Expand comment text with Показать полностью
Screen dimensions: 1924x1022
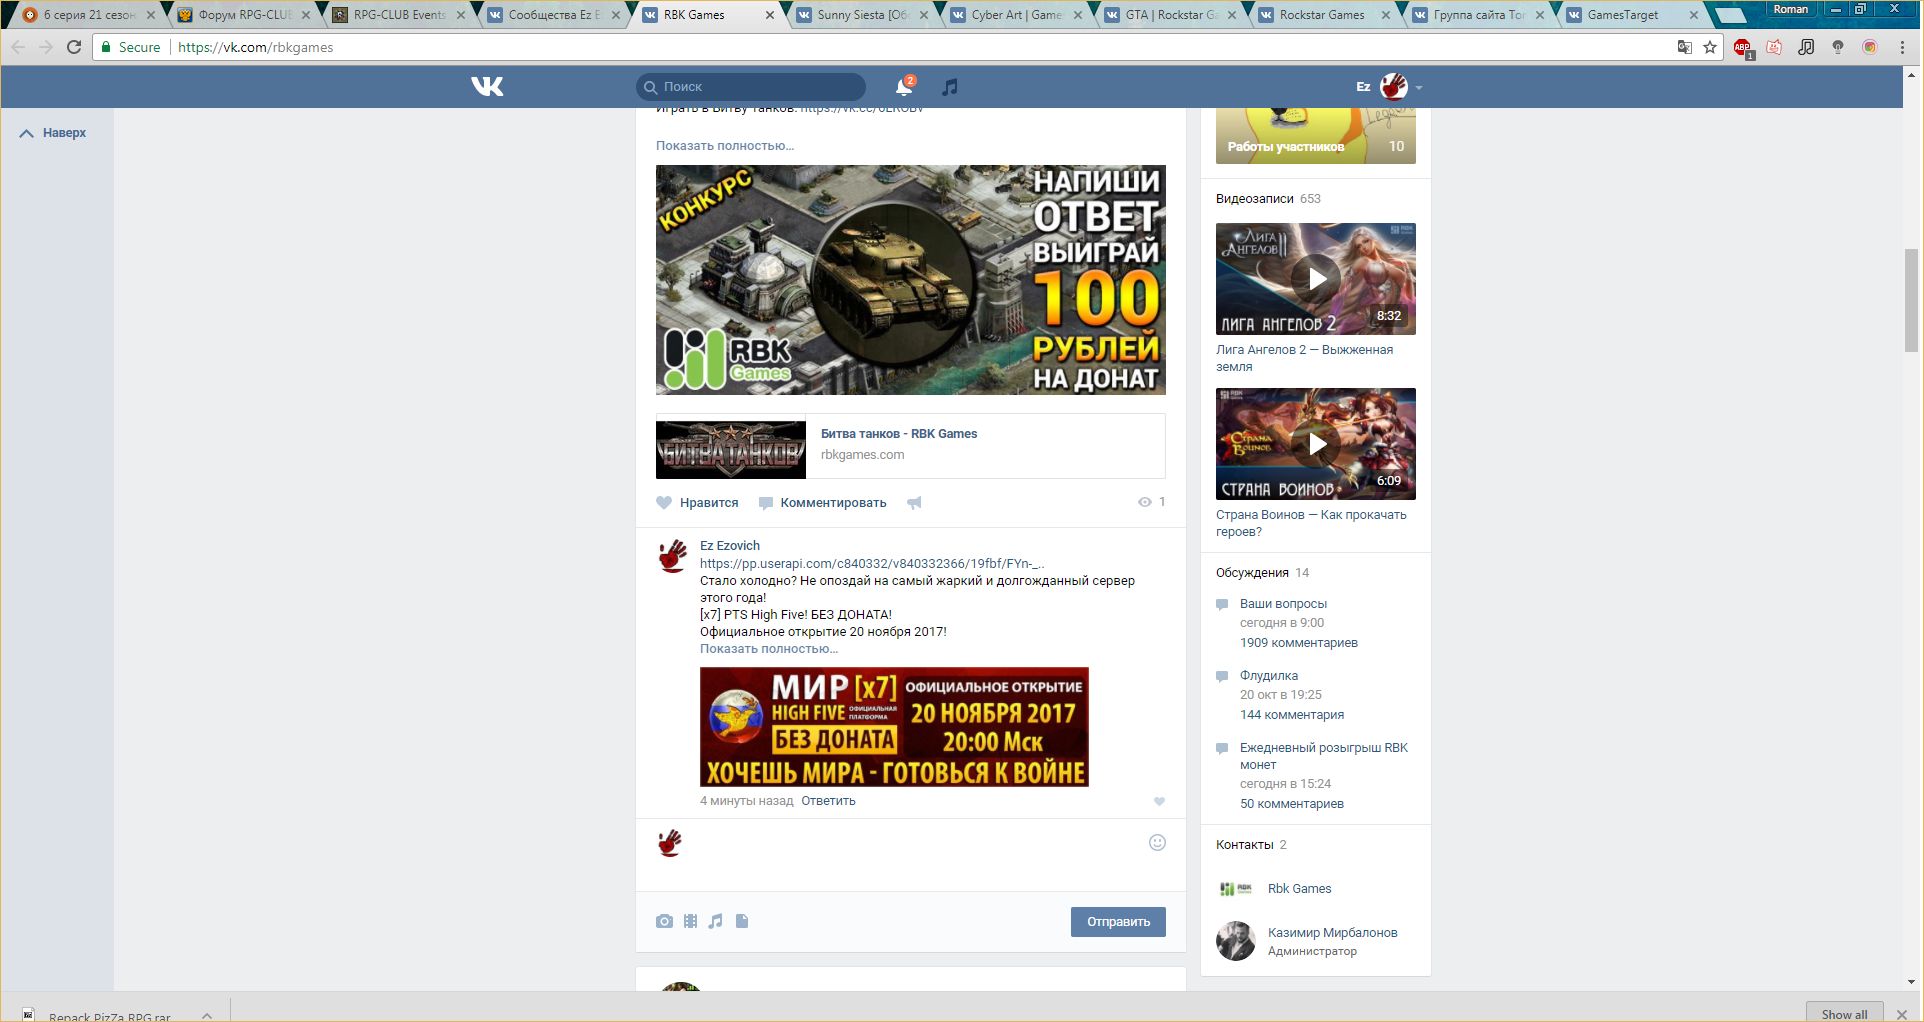768,649
